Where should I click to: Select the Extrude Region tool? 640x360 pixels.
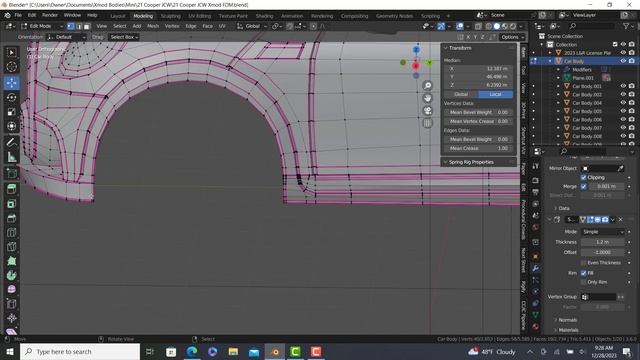click(11, 189)
